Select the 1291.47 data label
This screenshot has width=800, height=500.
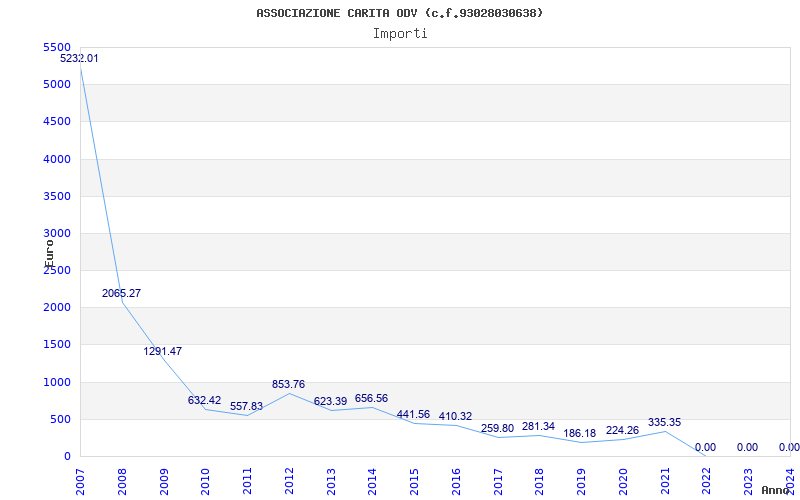coord(163,351)
